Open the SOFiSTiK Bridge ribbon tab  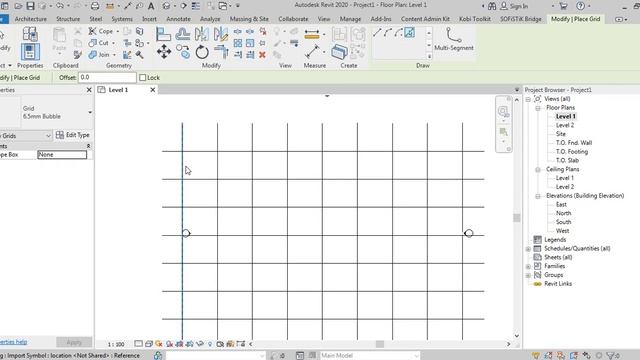coord(520,19)
